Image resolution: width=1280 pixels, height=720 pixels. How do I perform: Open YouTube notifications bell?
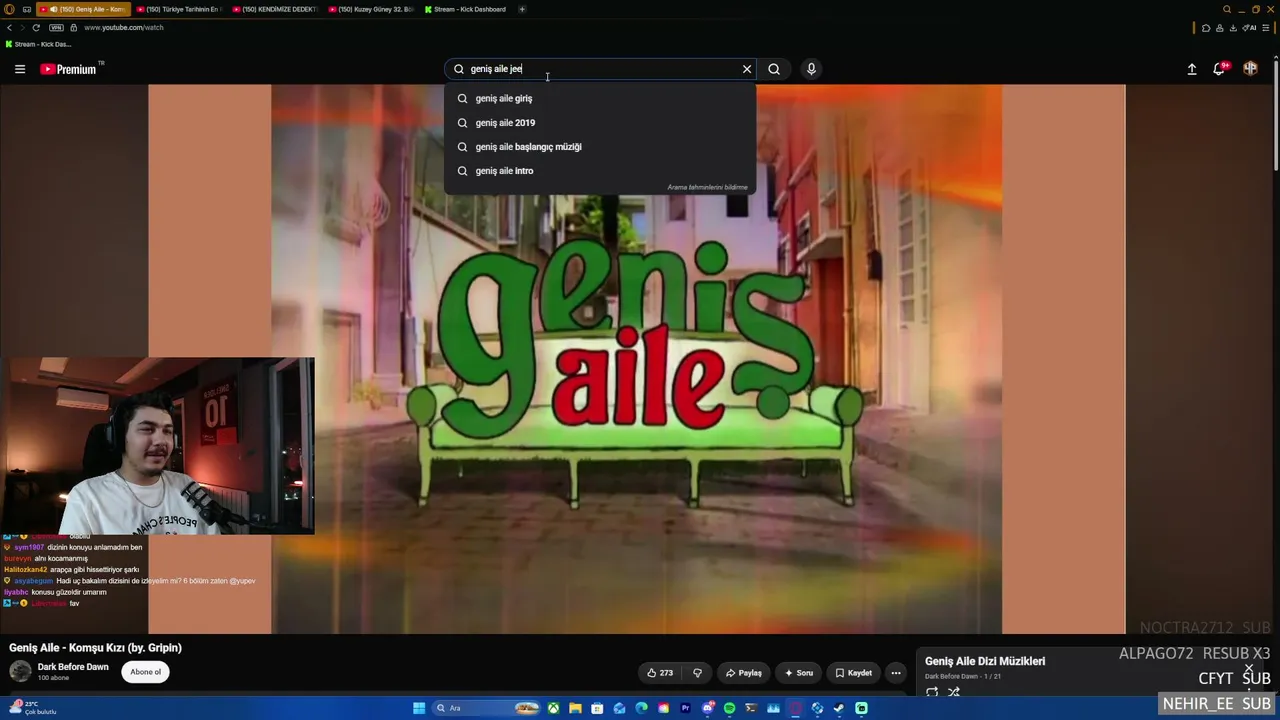click(1220, 69)
